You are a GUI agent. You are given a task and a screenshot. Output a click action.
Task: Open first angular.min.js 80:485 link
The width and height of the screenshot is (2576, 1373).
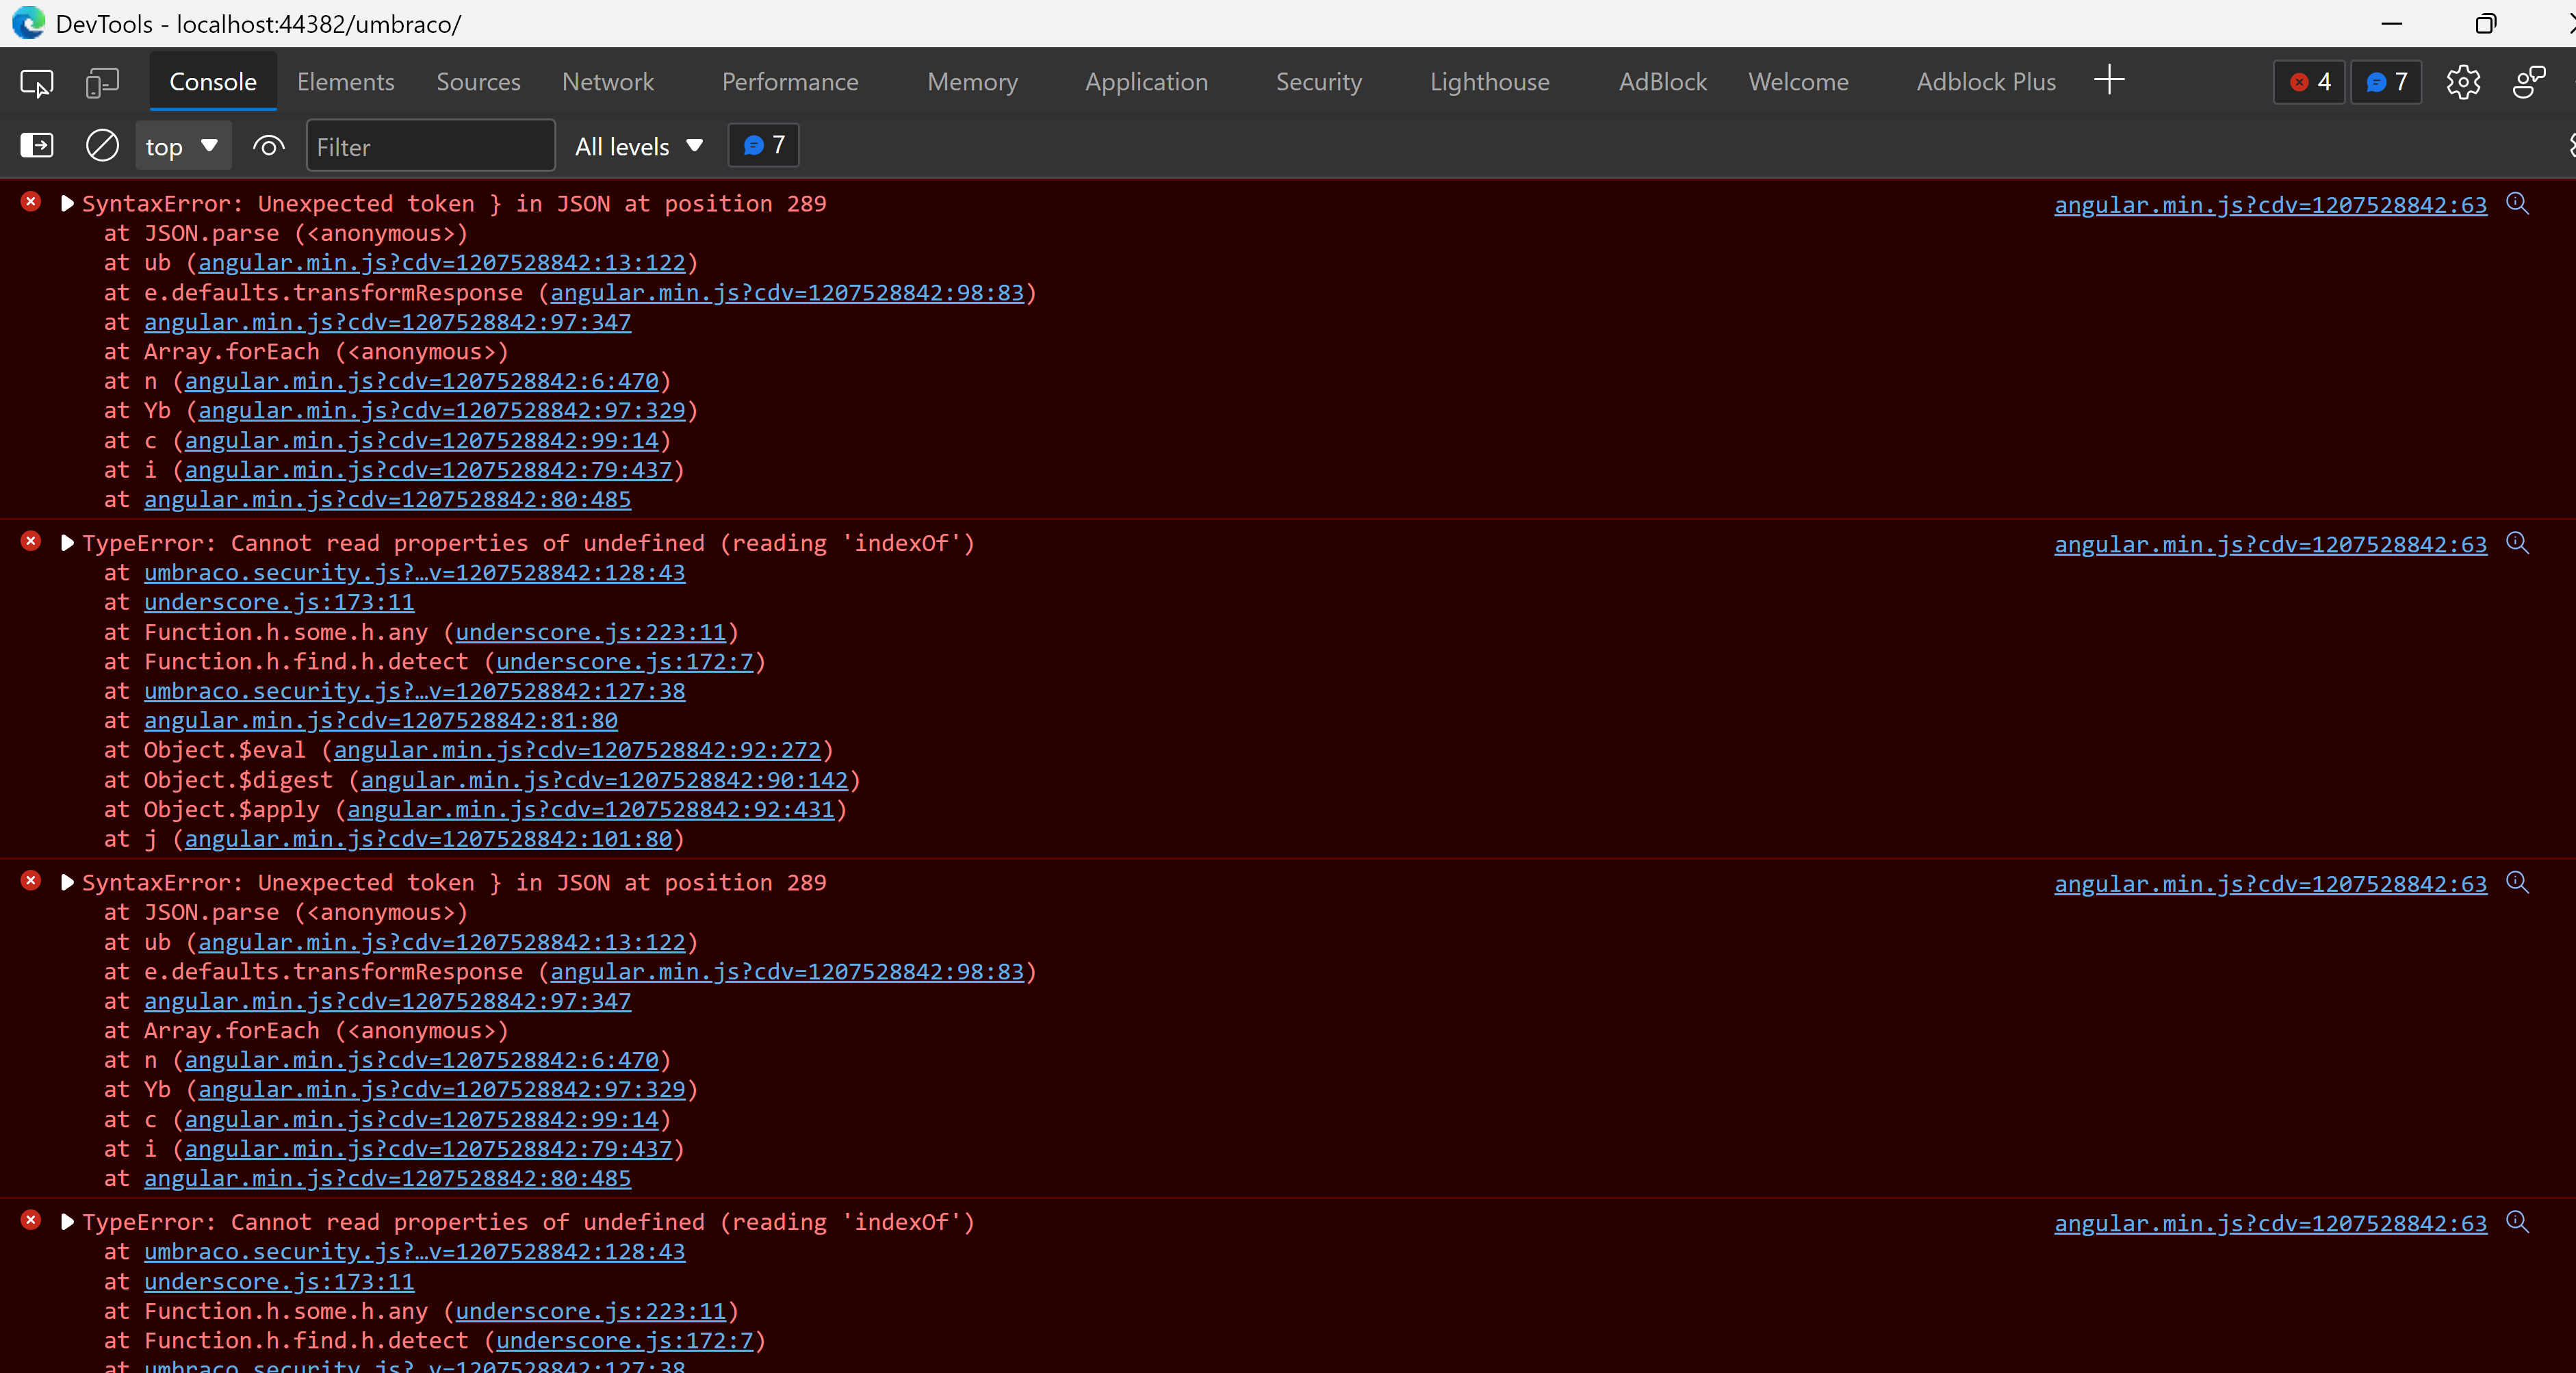click(387, 499)
